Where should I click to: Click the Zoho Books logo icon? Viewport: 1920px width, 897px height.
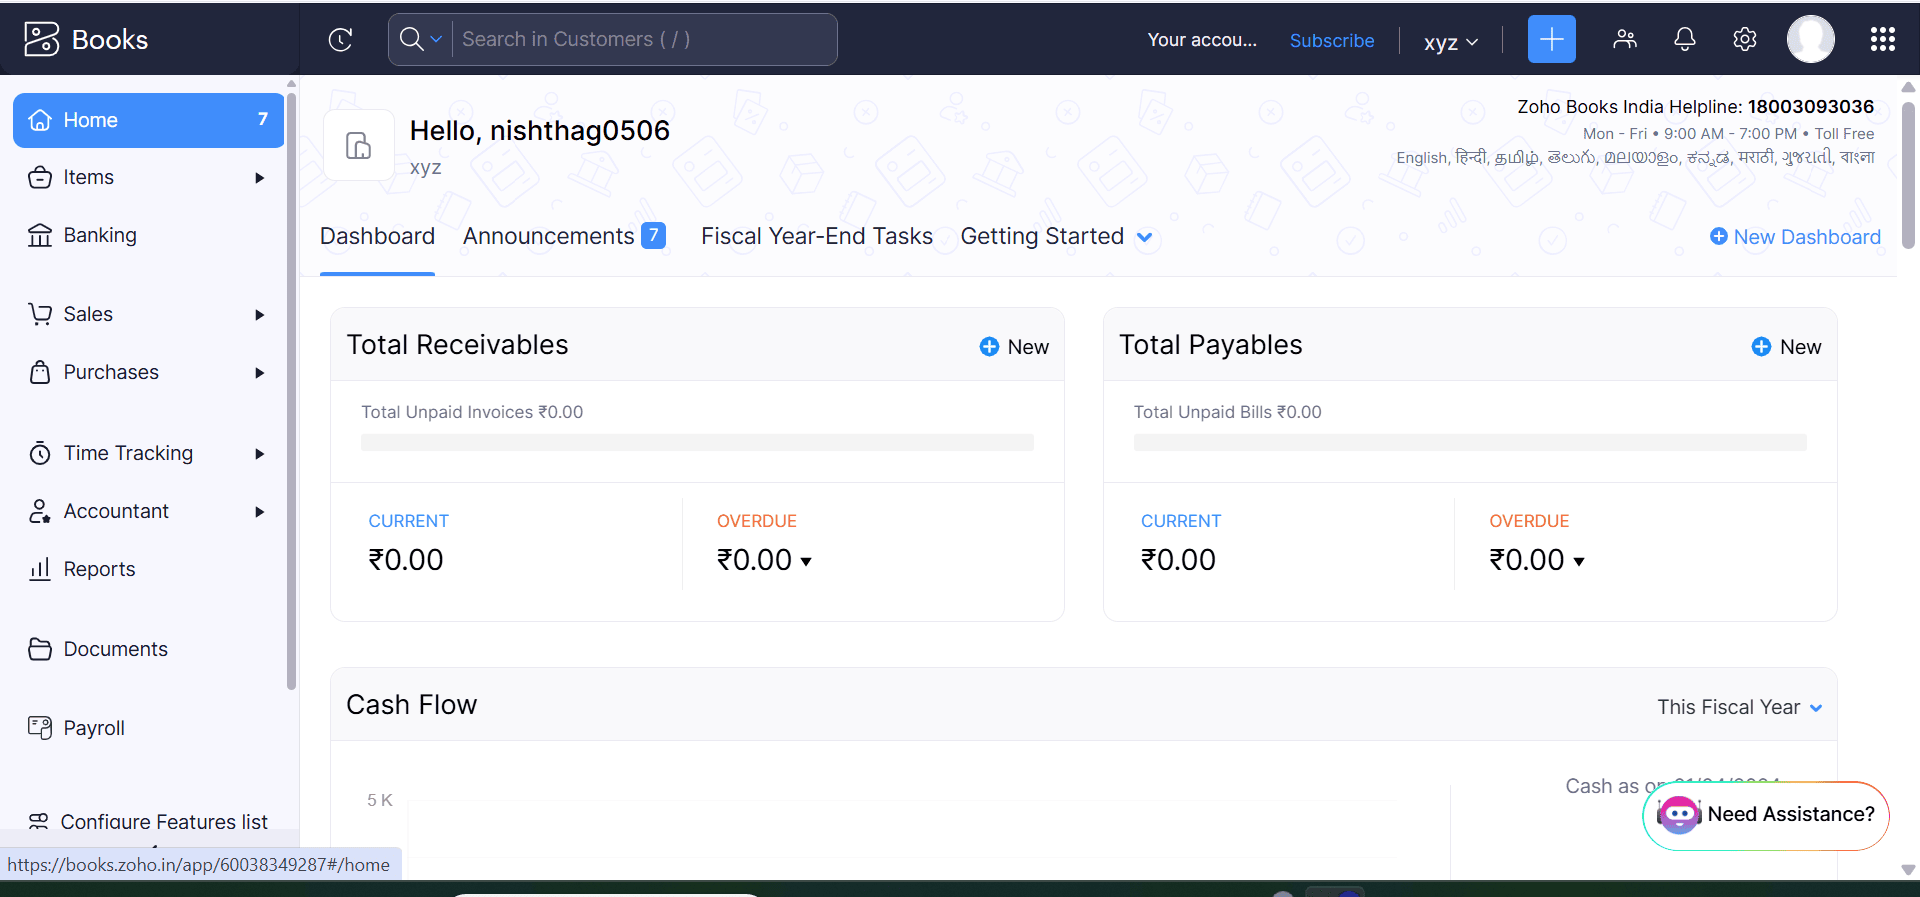[x=42, y=39]
